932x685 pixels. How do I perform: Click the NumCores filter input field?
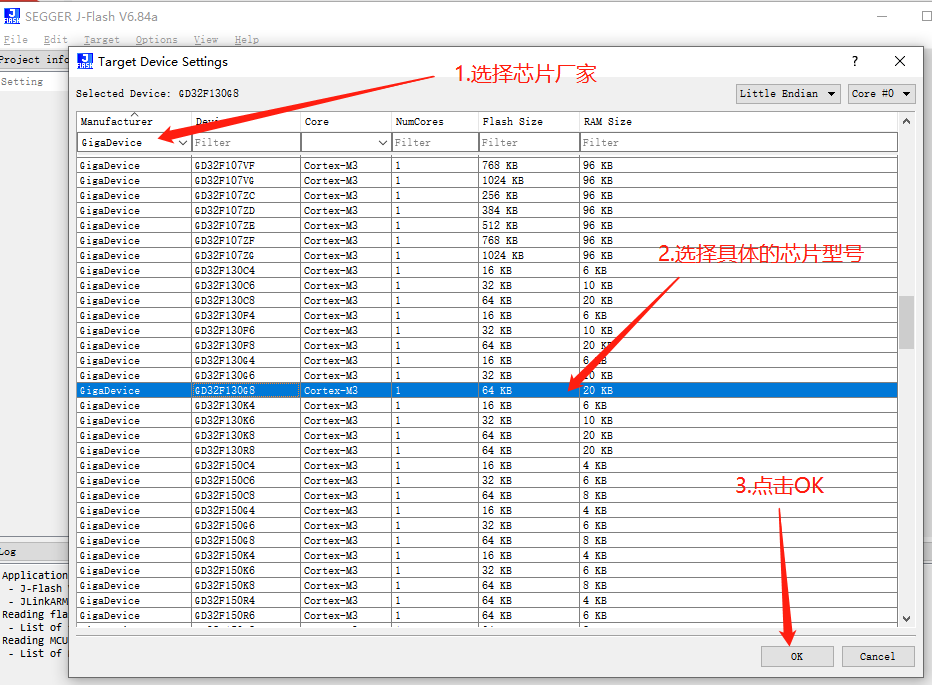click(x=435, y=143)
